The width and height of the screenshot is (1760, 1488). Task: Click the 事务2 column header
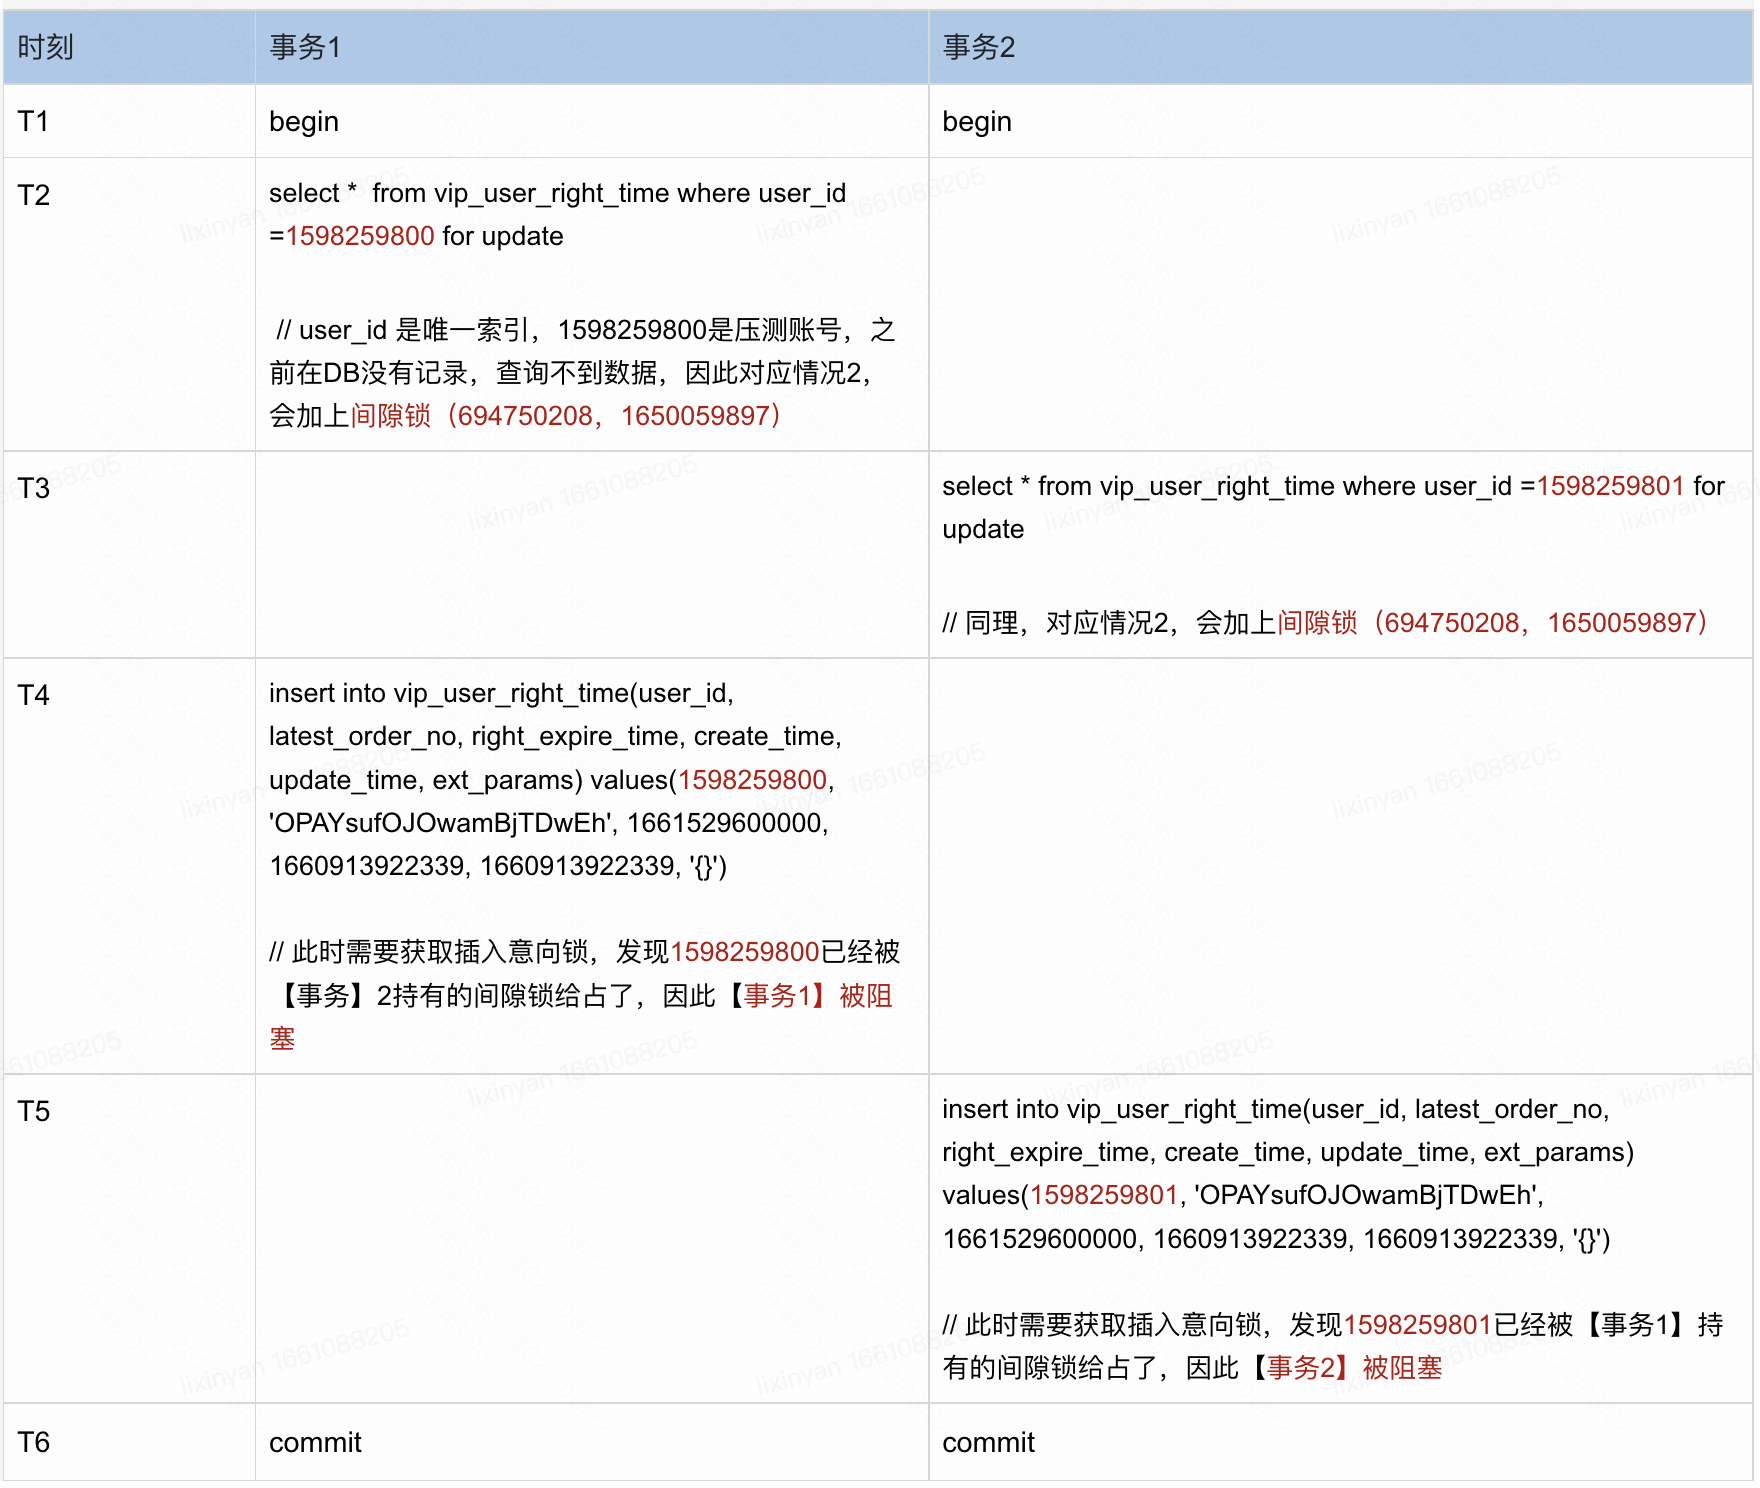click(x=978, y=47)
